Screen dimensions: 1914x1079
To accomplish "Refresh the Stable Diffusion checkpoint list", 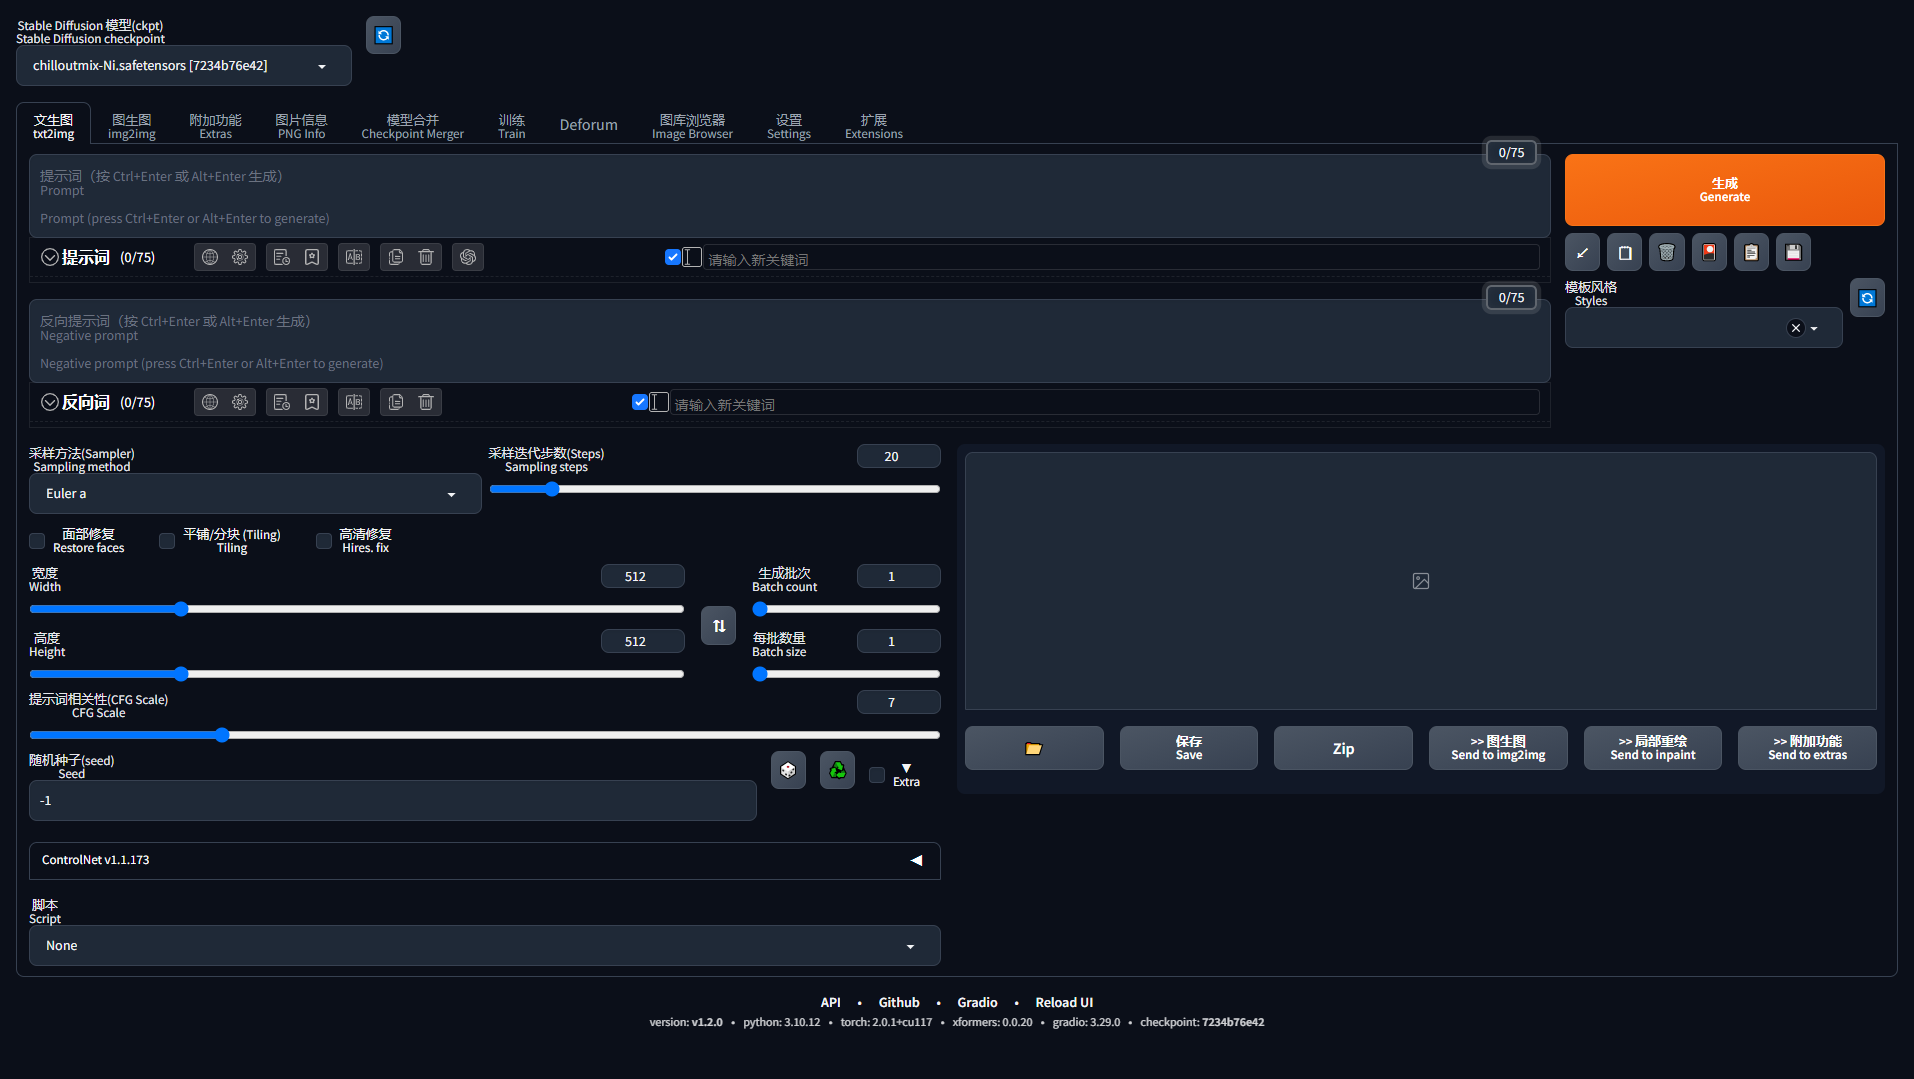I will [383, 34].
